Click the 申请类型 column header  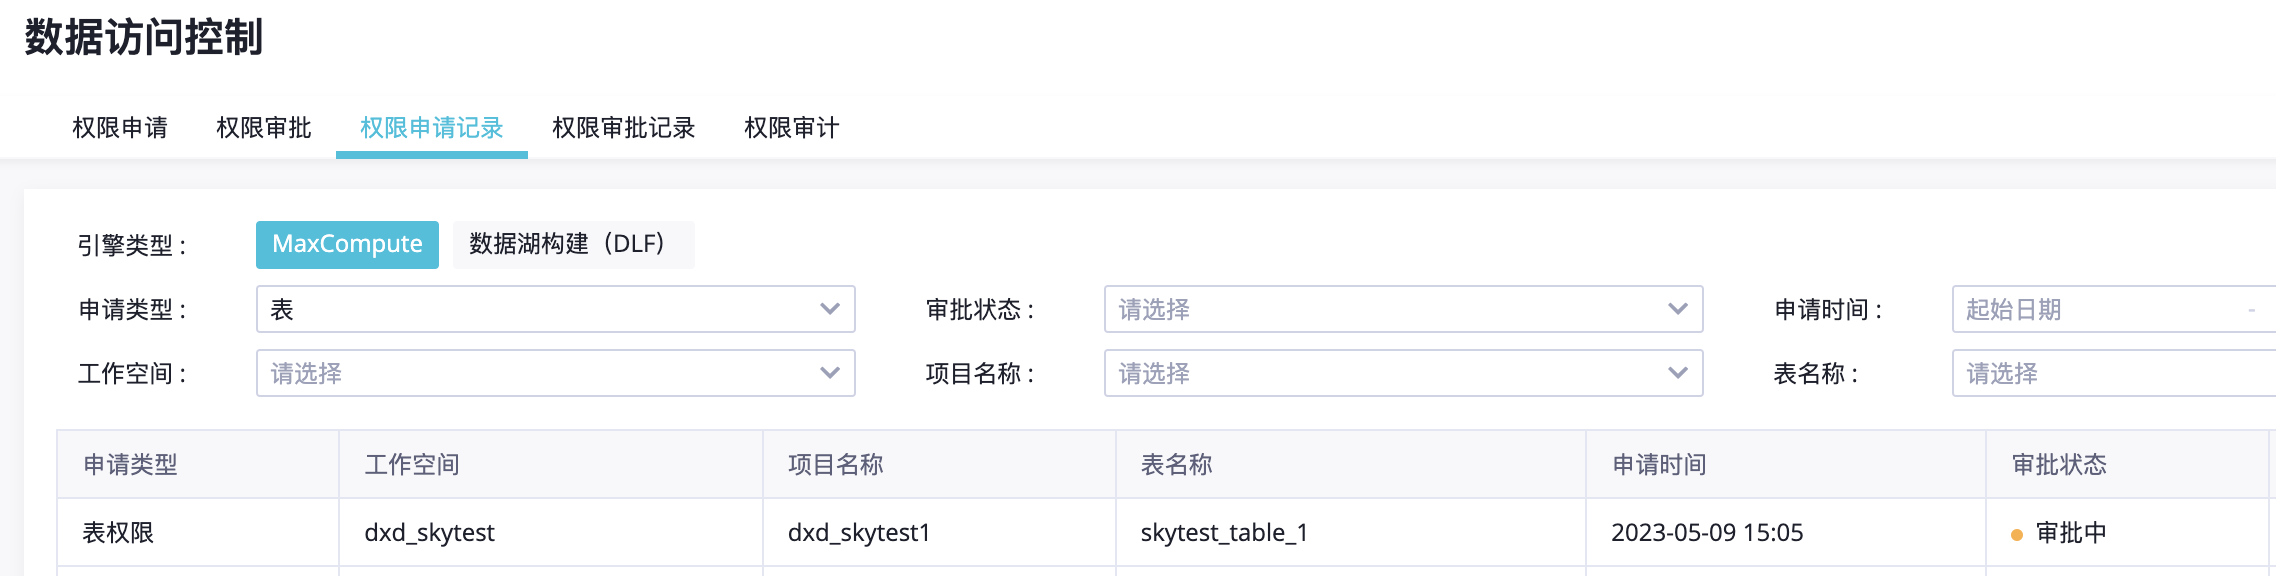[x=130, y=465]
